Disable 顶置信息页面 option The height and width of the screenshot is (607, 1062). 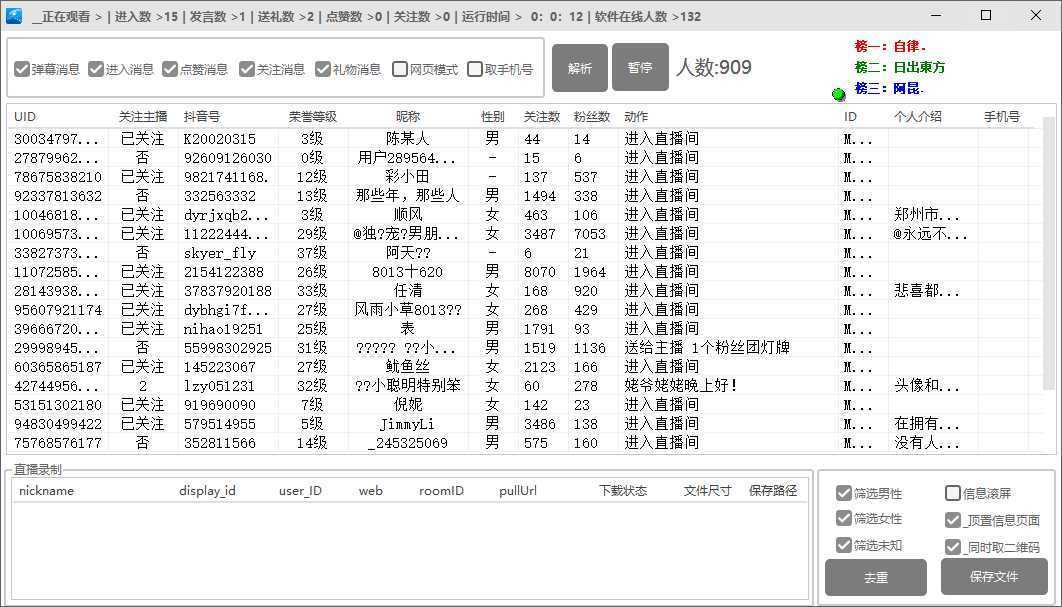click(952, 519)
